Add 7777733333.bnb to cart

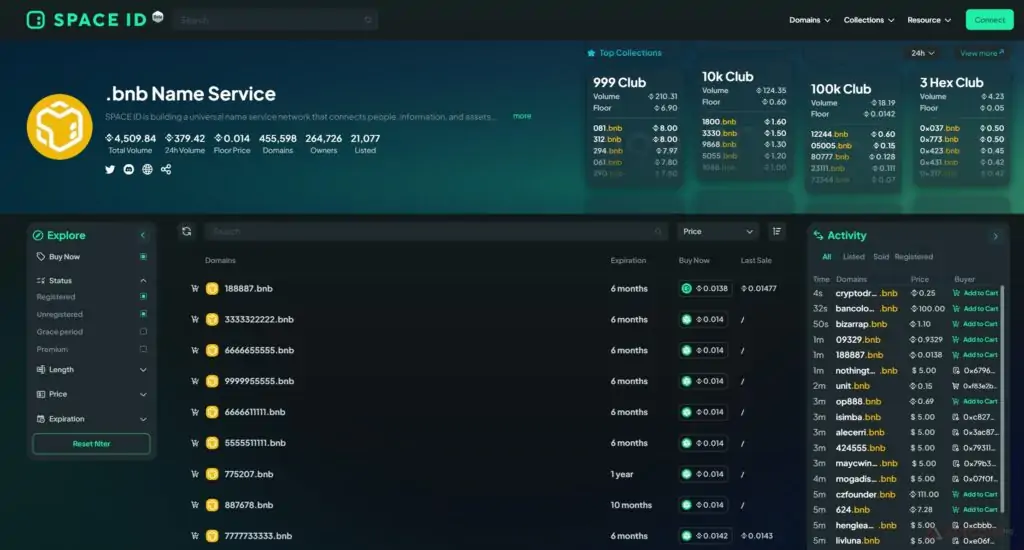click(x=195, y=536)
